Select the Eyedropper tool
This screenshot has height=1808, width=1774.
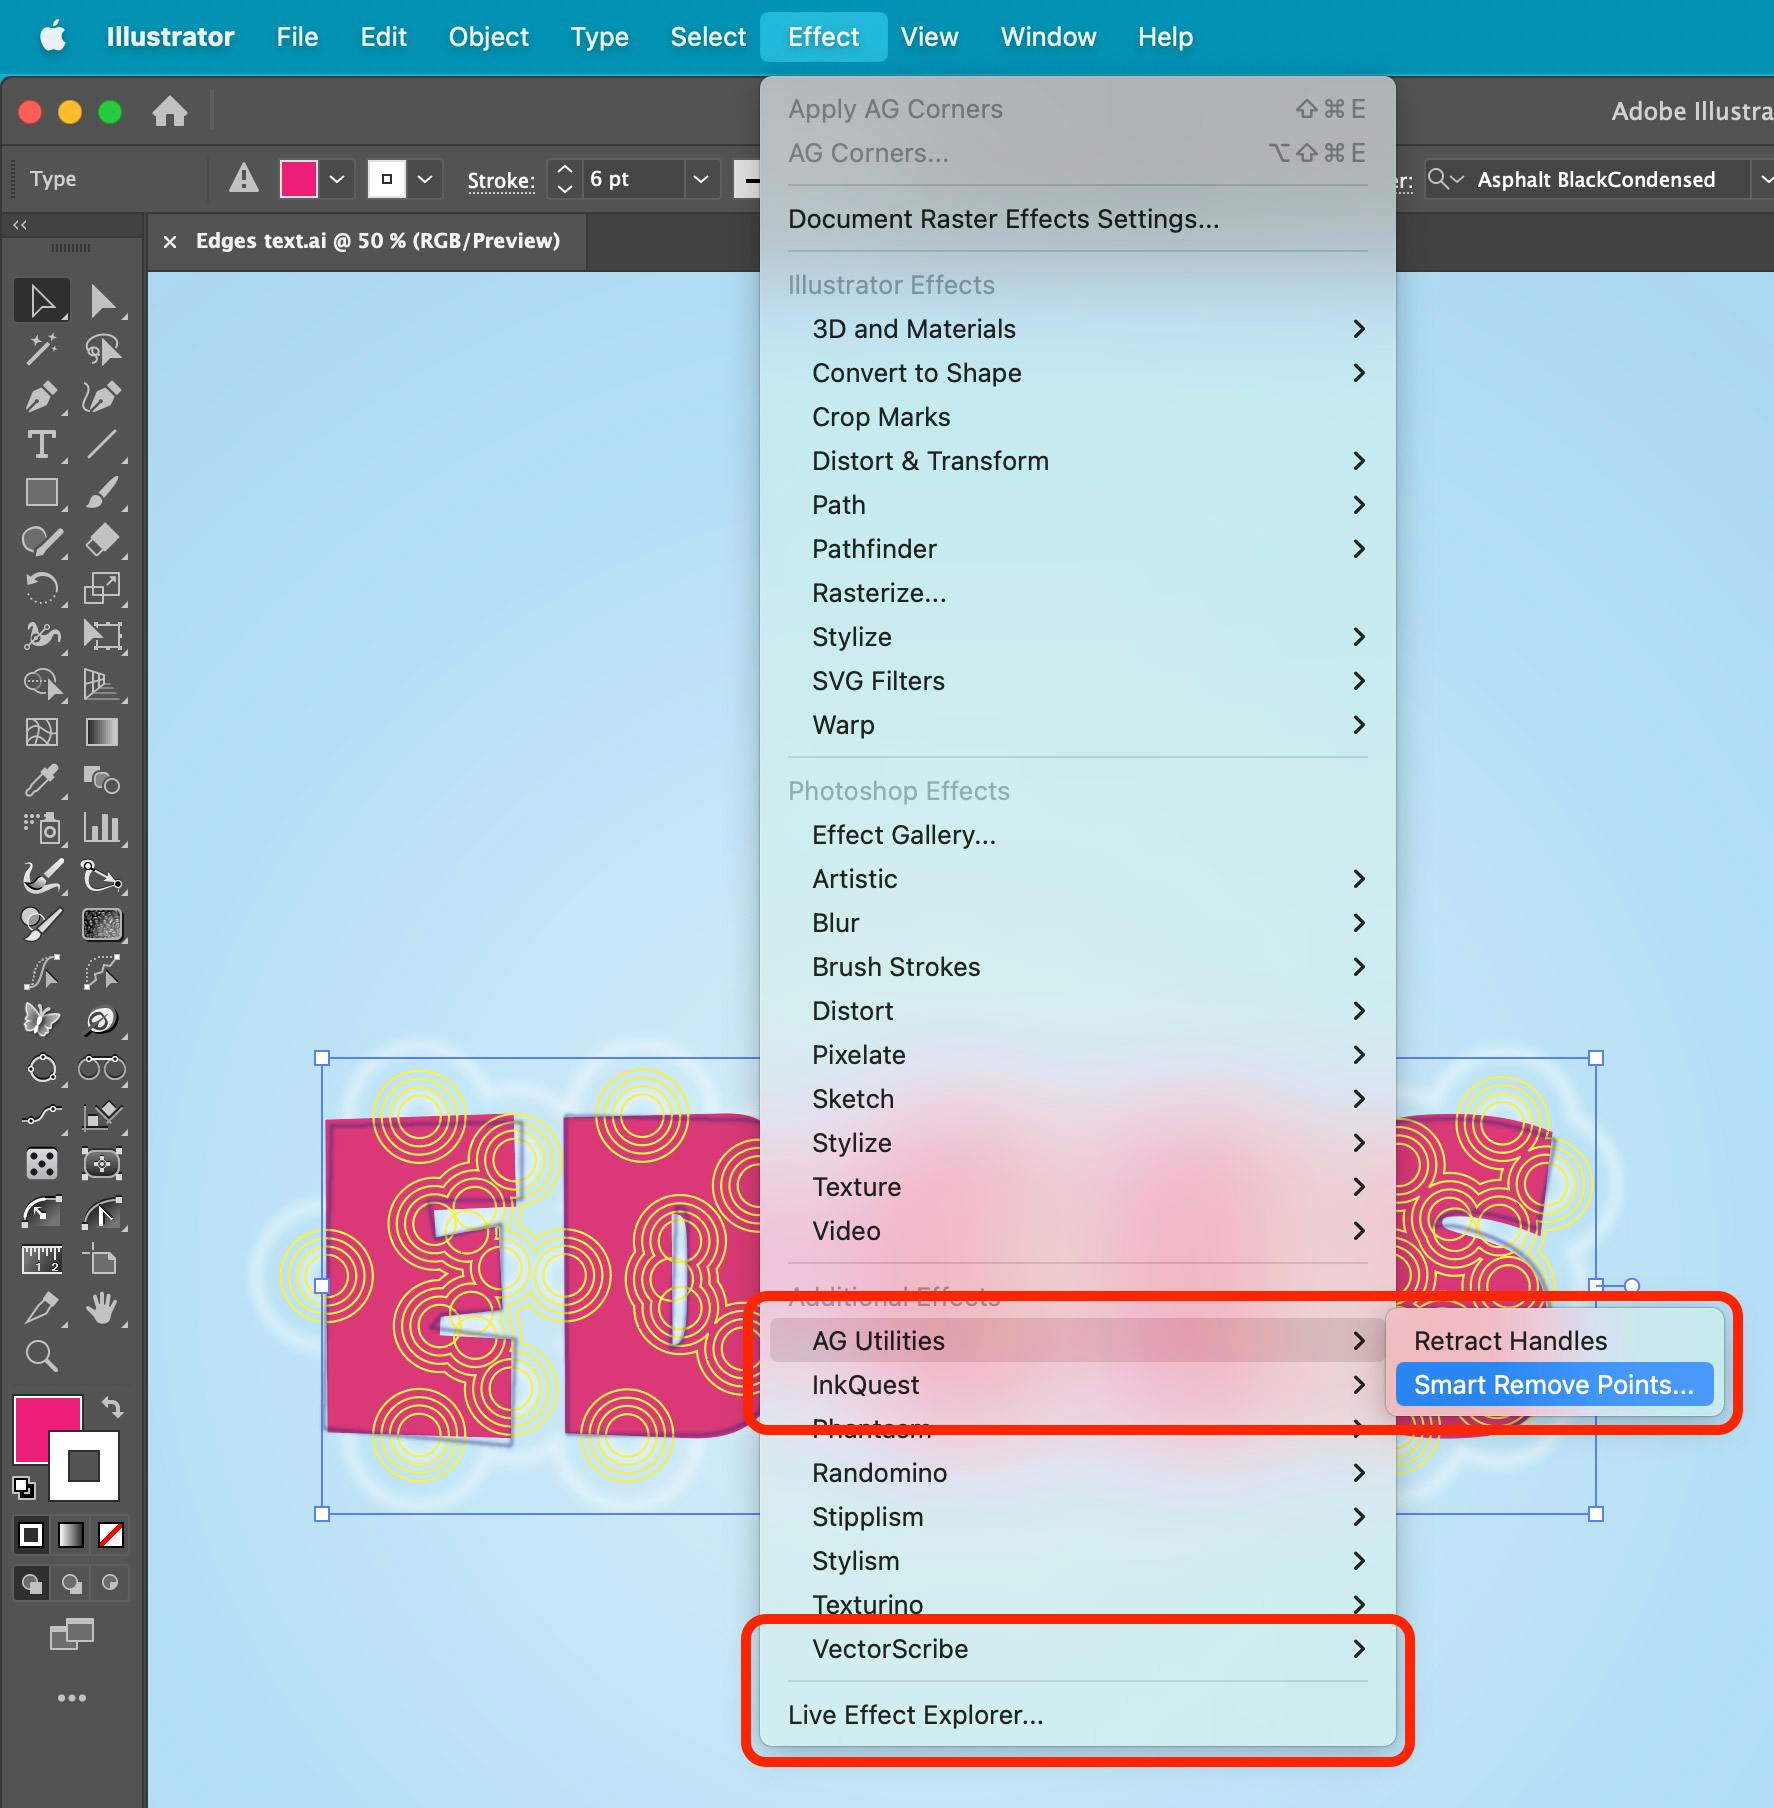click(42, 781)
